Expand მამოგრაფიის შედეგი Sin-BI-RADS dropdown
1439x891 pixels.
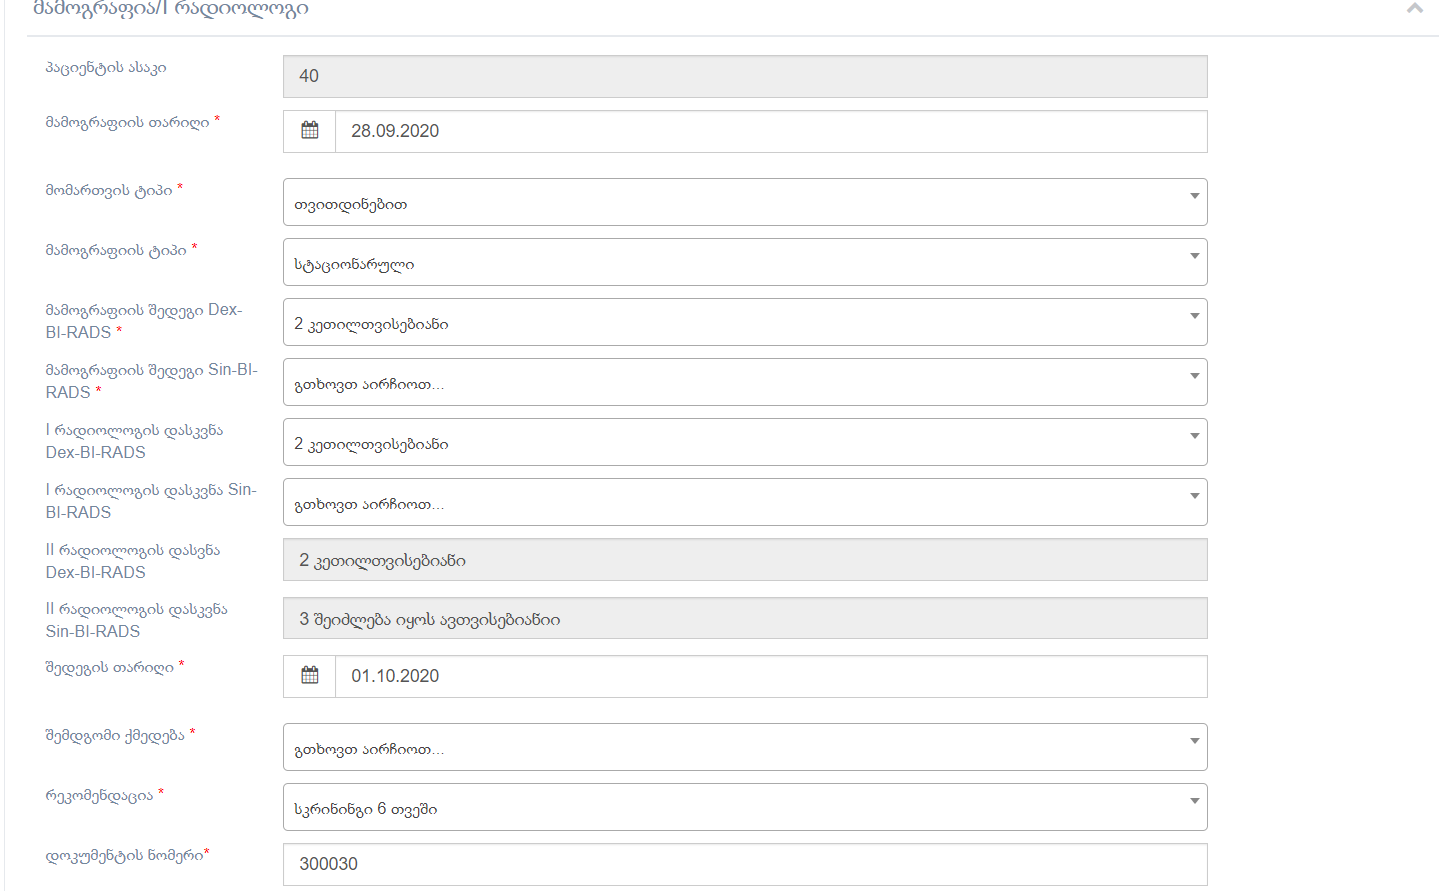pyautogui.click(x=745, y=382)
